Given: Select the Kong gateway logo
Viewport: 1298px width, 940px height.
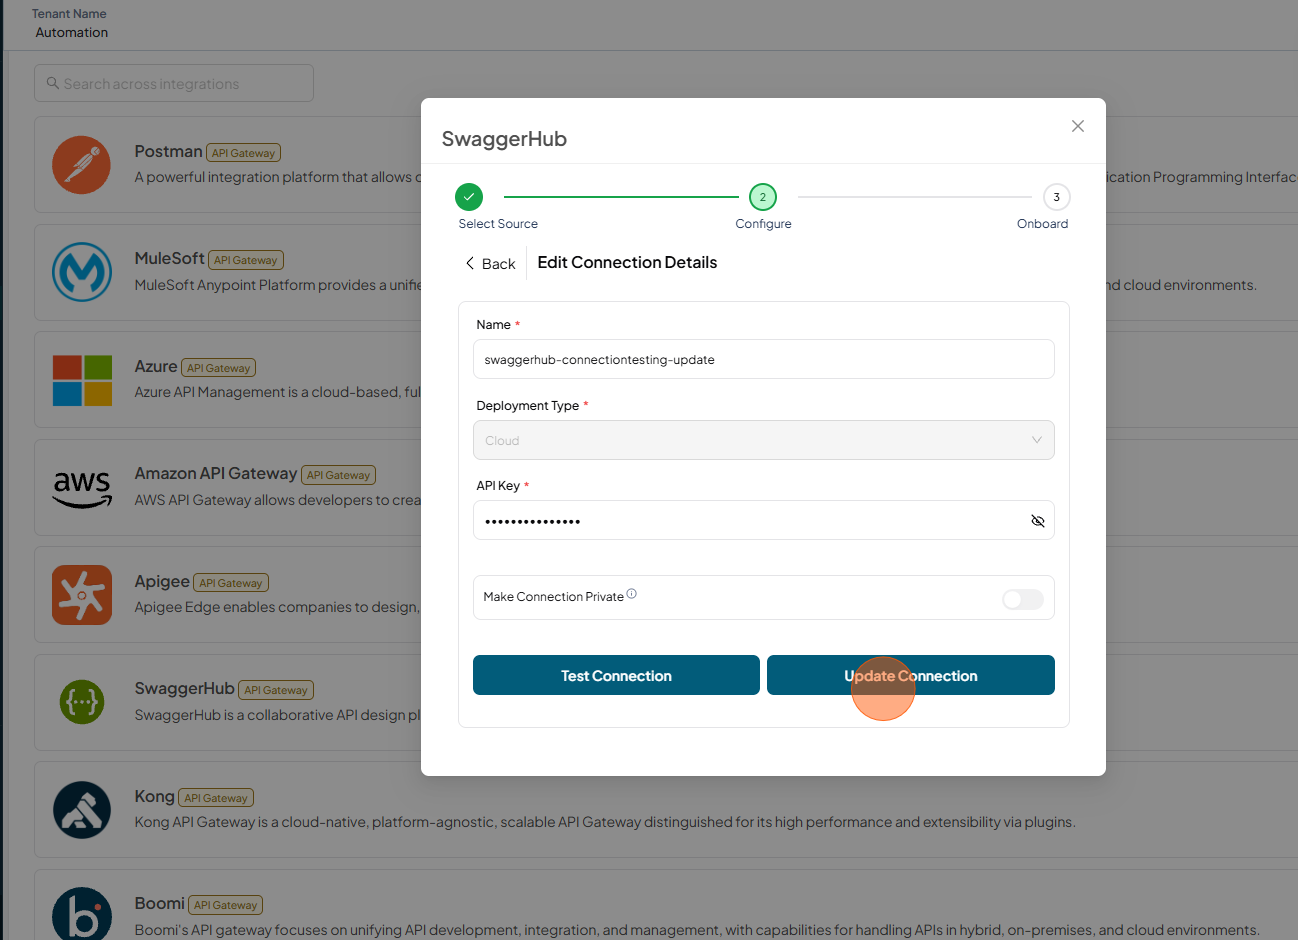Looking at the screenshot, I should (x=82, y=810).
